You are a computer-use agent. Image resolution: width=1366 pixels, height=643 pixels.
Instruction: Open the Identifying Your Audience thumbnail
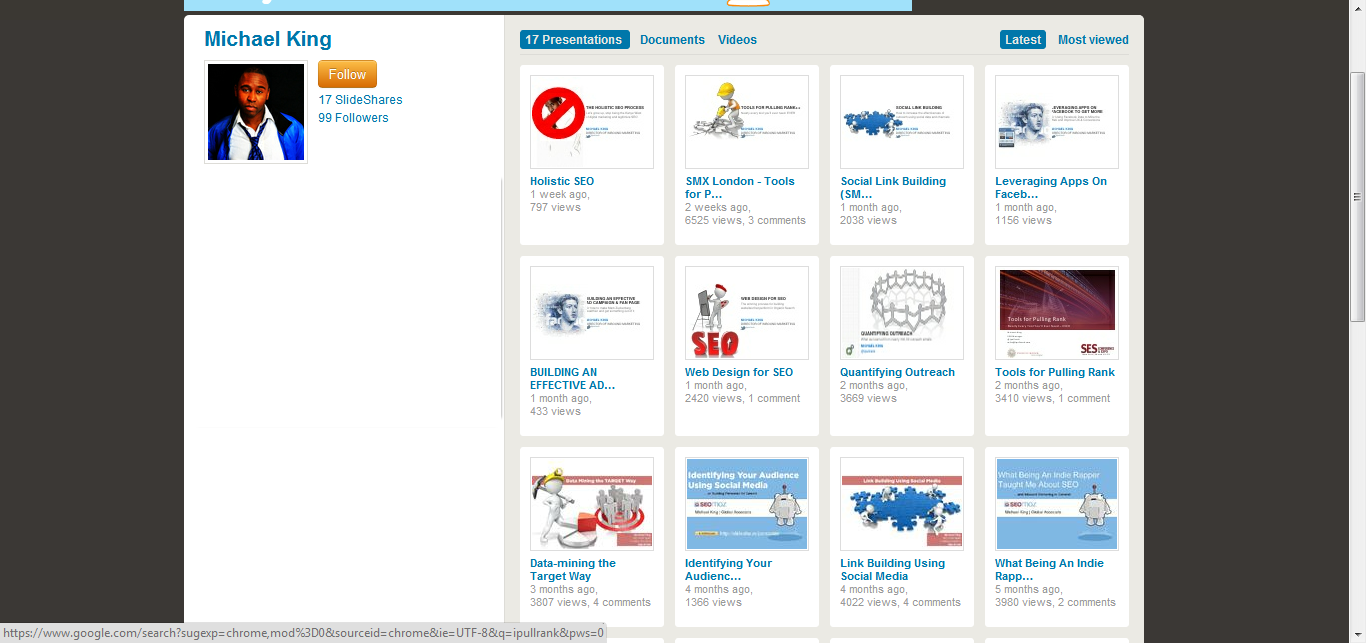click(x=747, y=504)
